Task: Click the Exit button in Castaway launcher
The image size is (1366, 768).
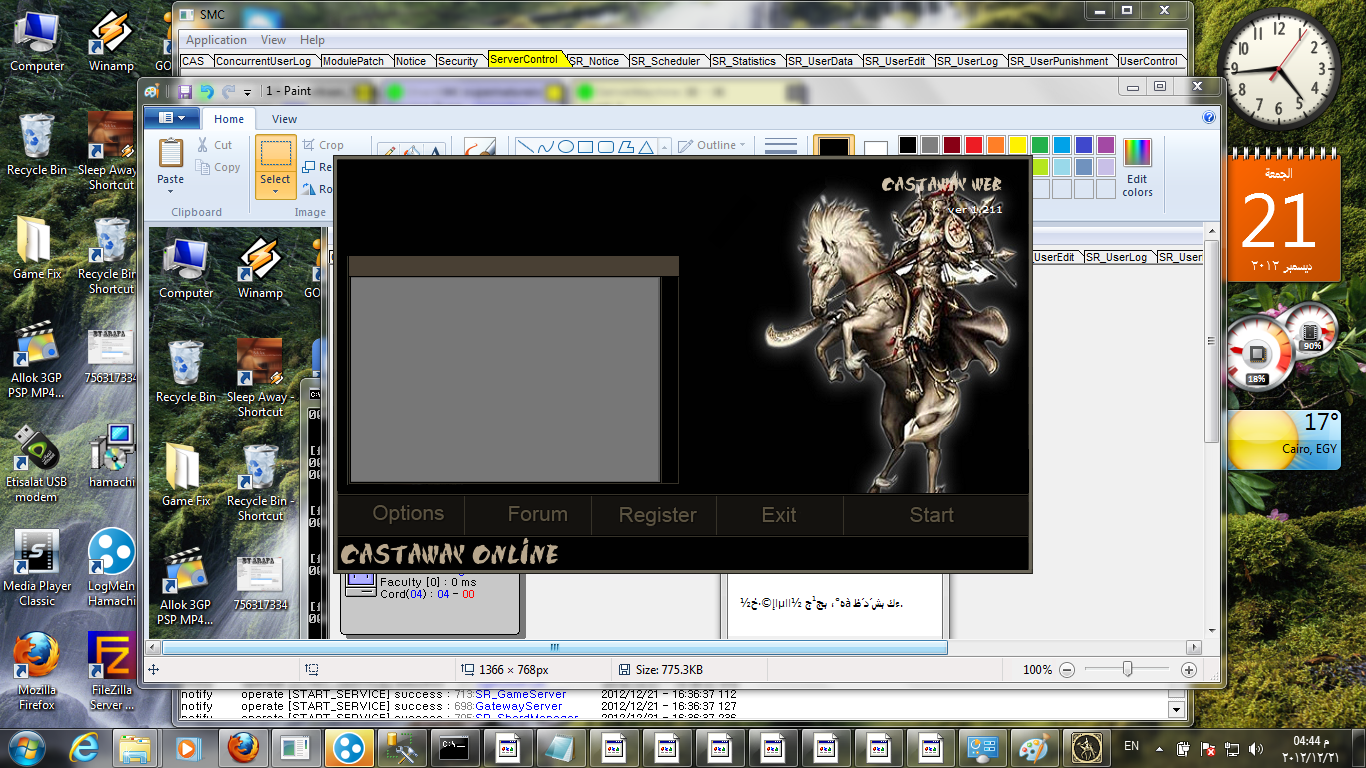Action: [x=779, y=516]
